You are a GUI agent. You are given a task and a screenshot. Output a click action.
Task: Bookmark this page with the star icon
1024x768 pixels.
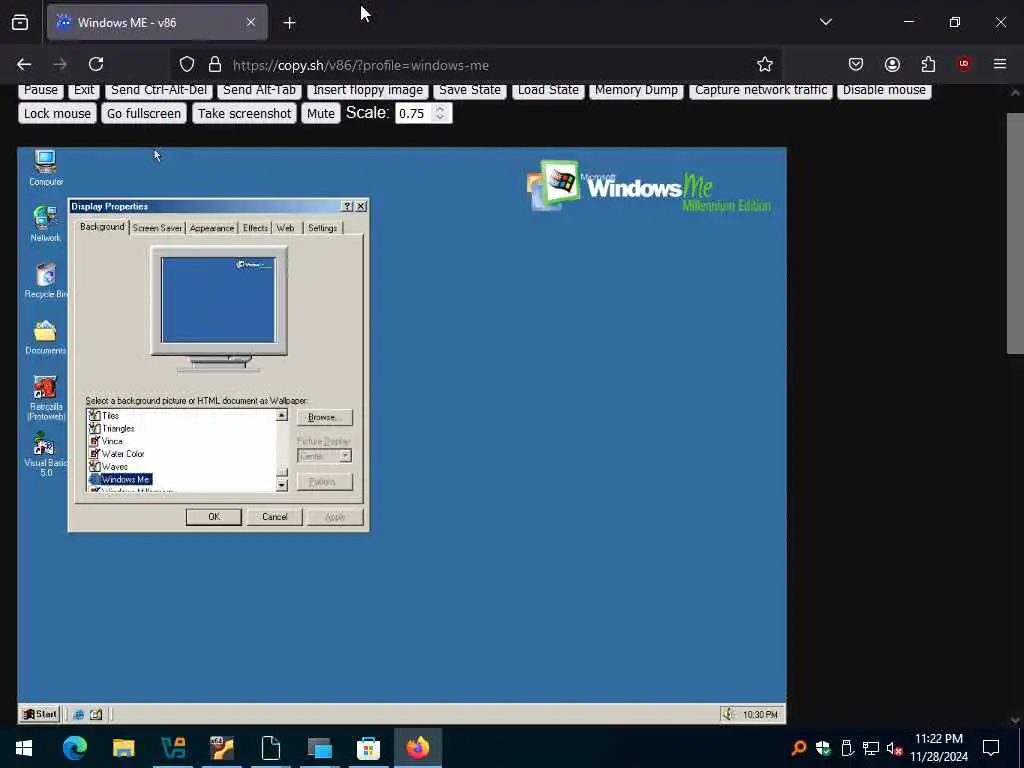coord(765,64)
